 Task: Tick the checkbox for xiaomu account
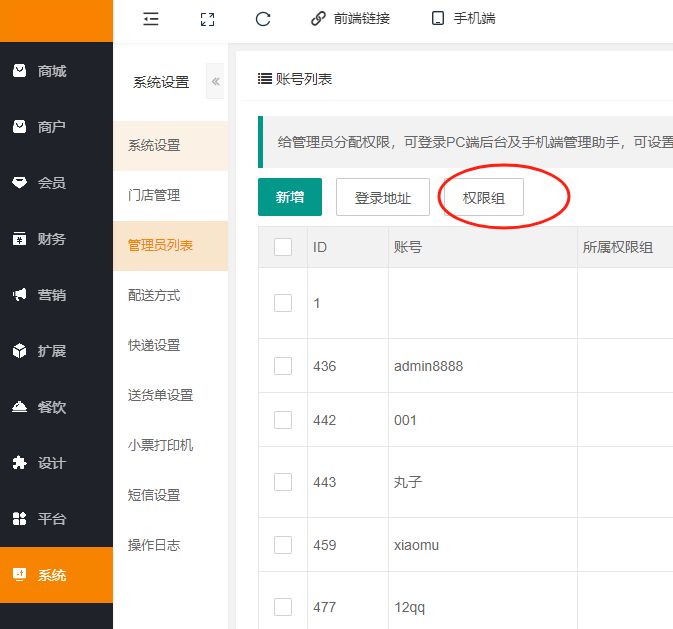tap(283, 545)
